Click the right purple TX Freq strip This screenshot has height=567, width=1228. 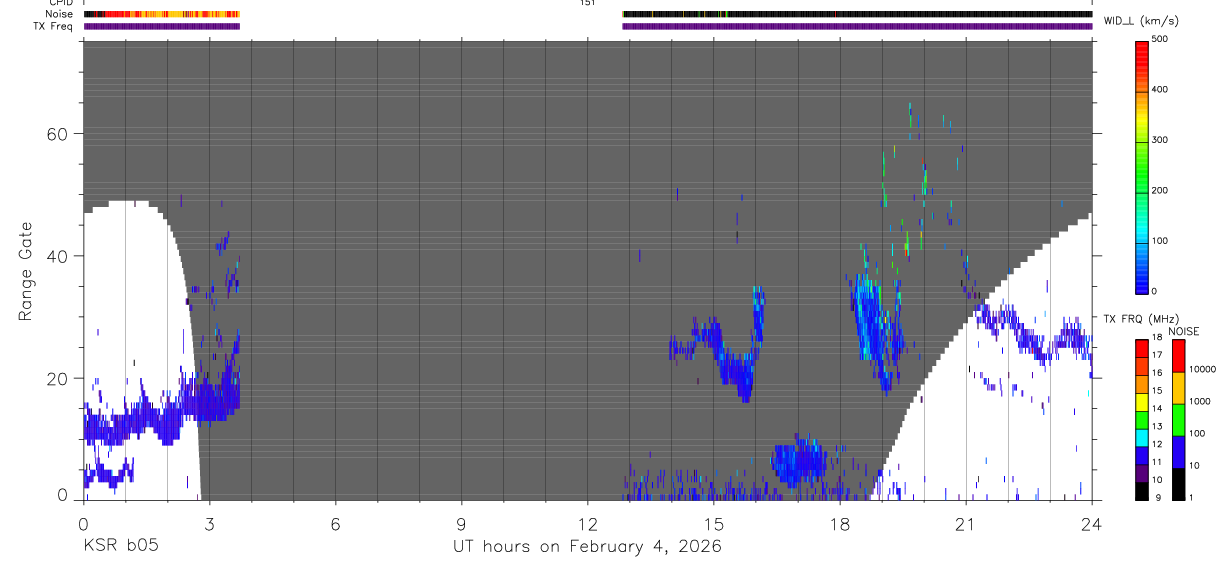point(857,26)
